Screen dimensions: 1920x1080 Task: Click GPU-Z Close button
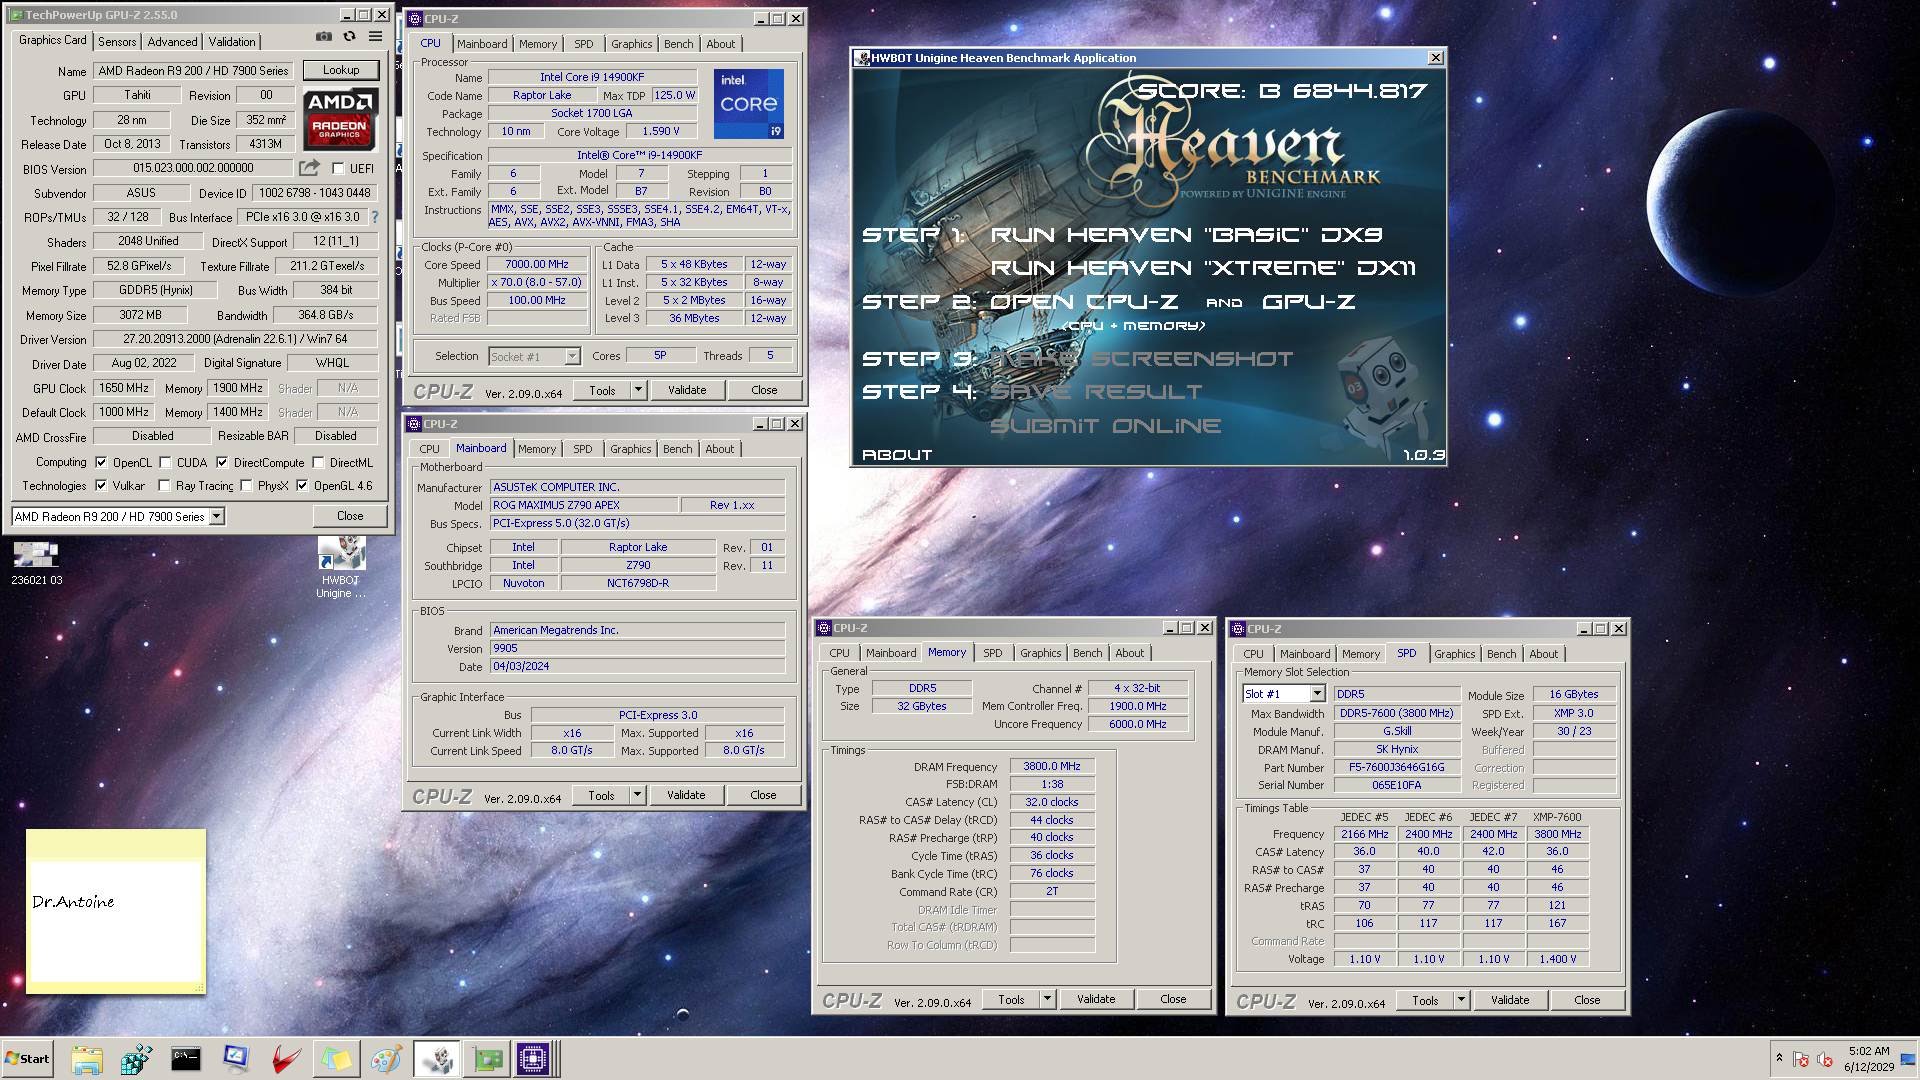click(x=350, y=516)
